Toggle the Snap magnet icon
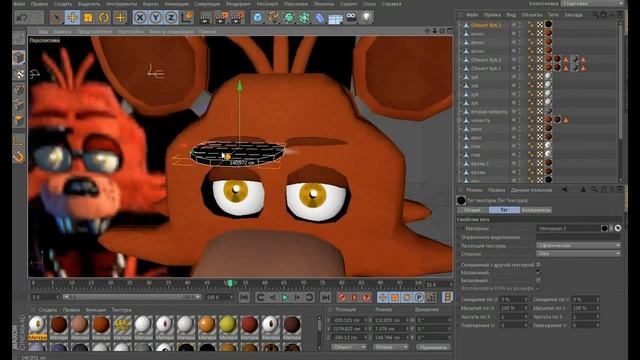This screenshot has width=640, height=360. pyautogui.click(x=19, y=157)
